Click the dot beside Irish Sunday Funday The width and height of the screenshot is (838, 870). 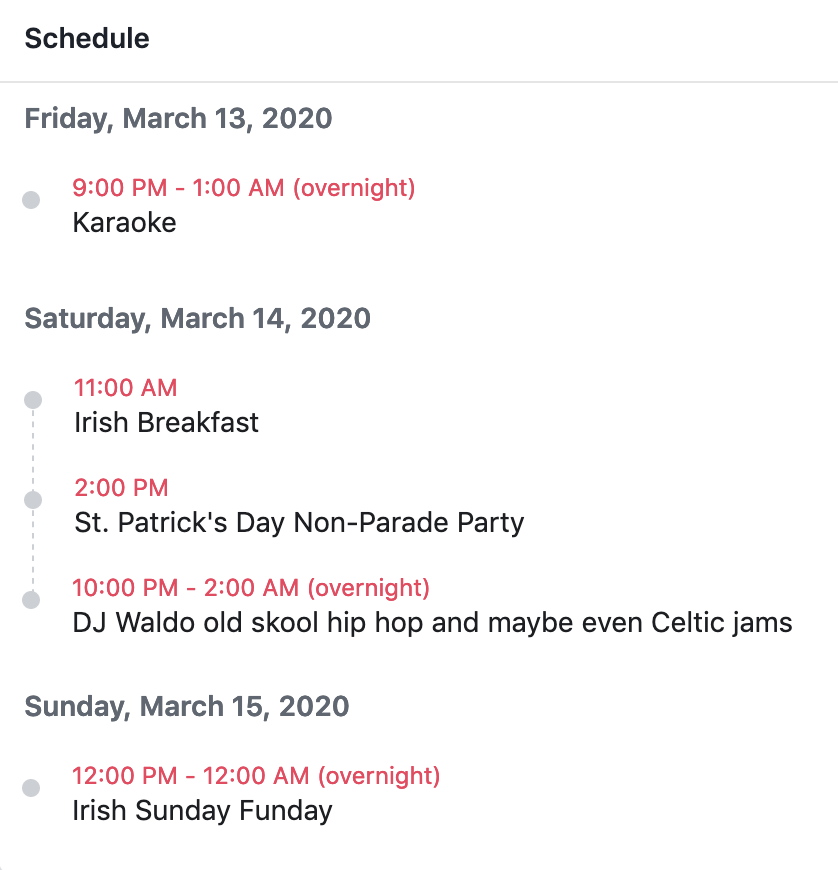point(31,787)
